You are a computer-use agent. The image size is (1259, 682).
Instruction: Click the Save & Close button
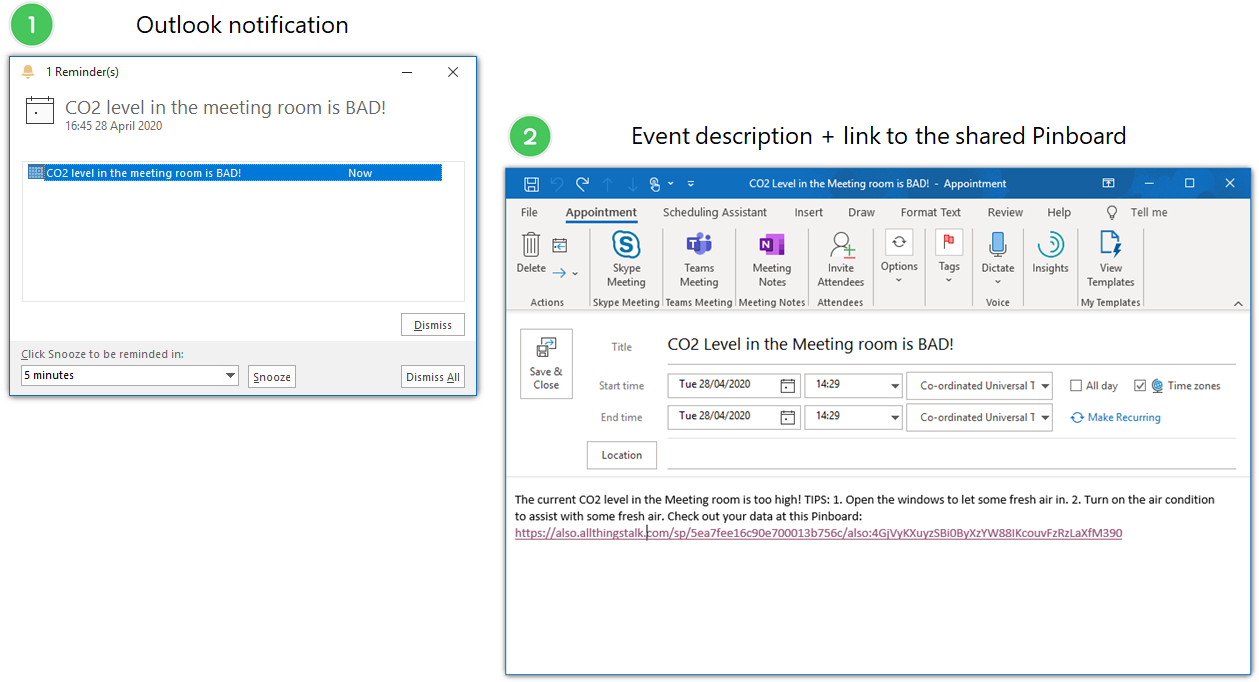tap(546, 364)
